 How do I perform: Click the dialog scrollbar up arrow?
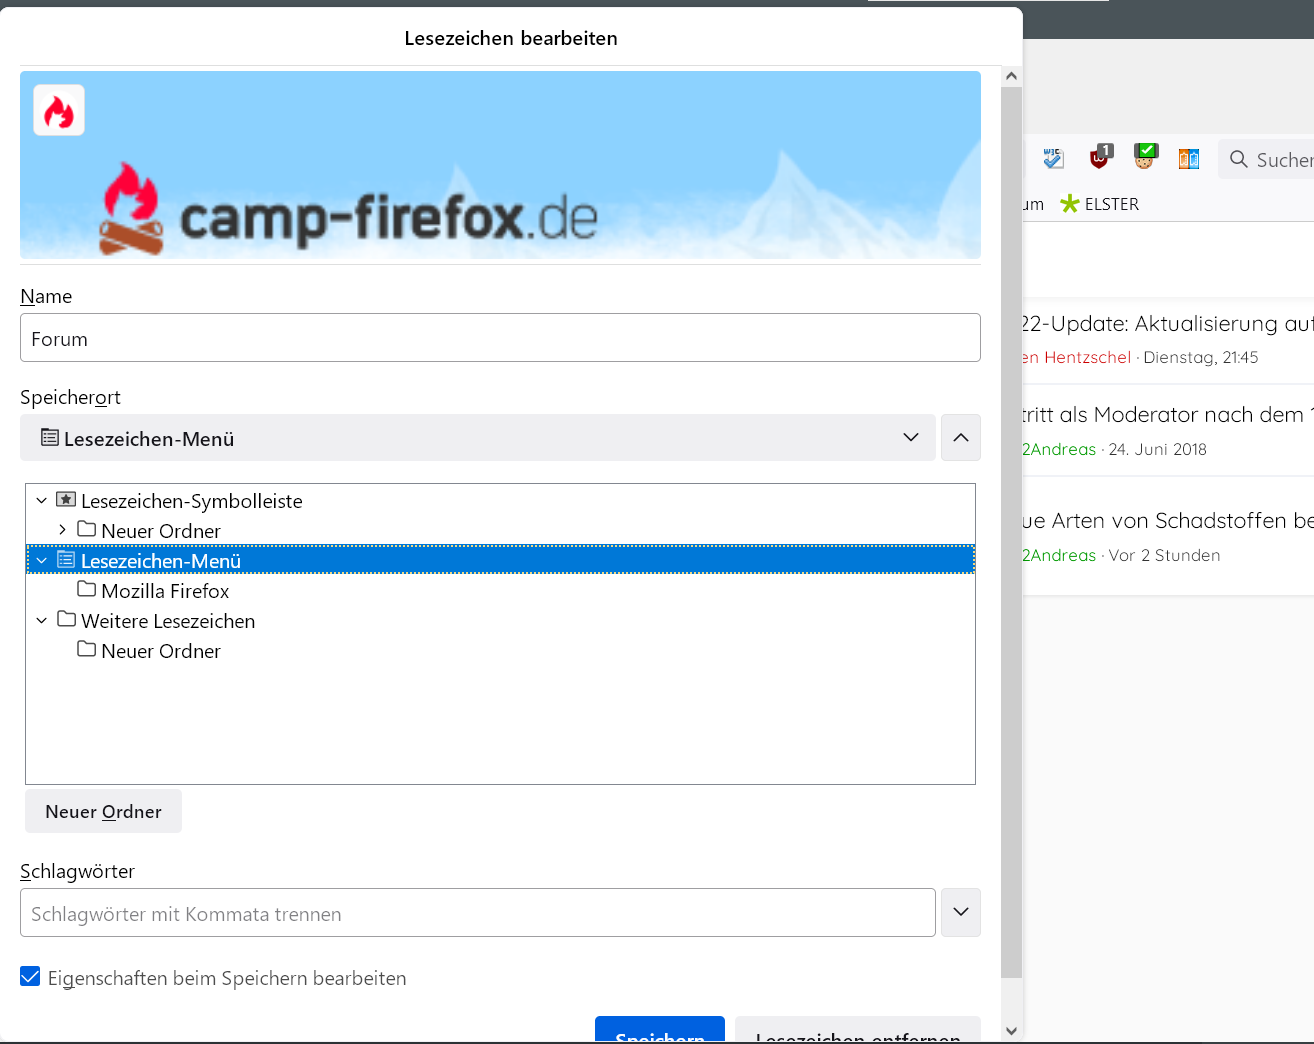(x=1011, y=76)
